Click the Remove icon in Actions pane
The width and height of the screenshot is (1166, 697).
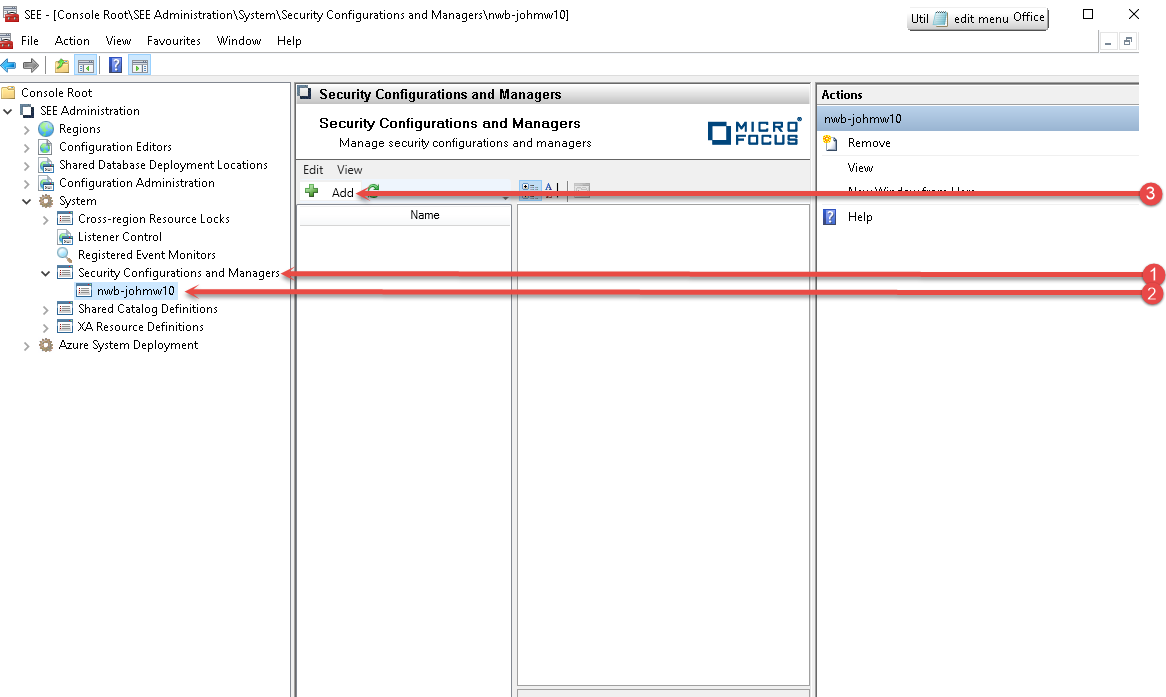click(831, 143)
